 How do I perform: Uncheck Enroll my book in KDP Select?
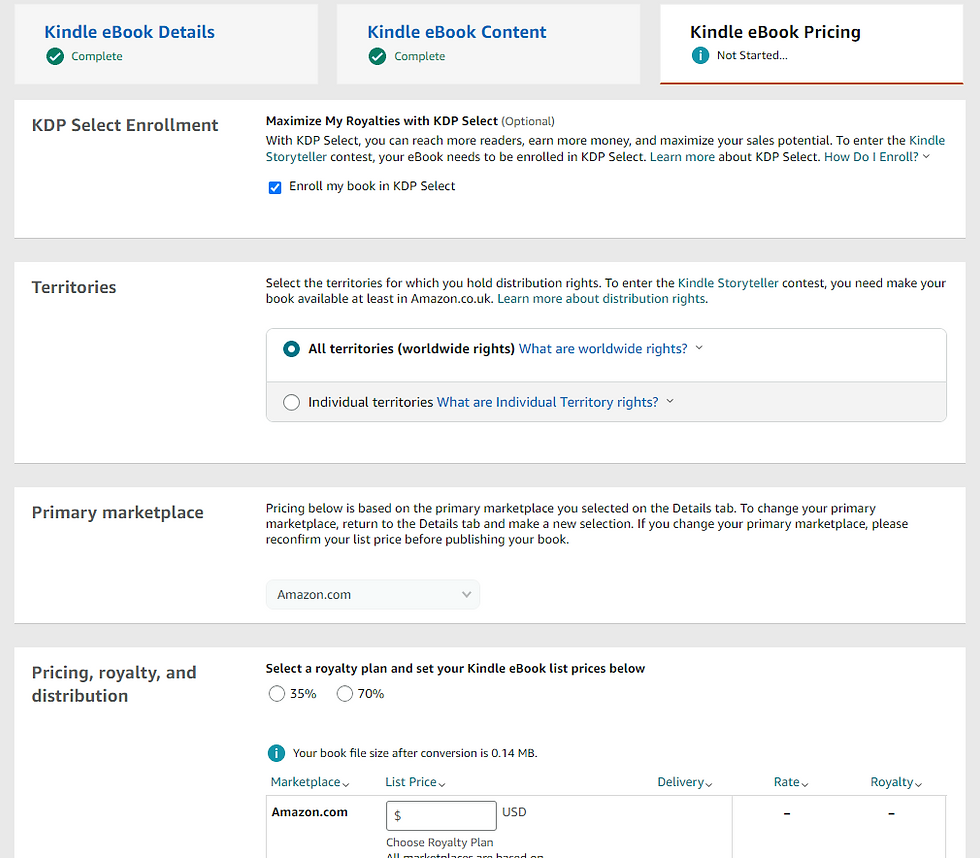(275, 187)
